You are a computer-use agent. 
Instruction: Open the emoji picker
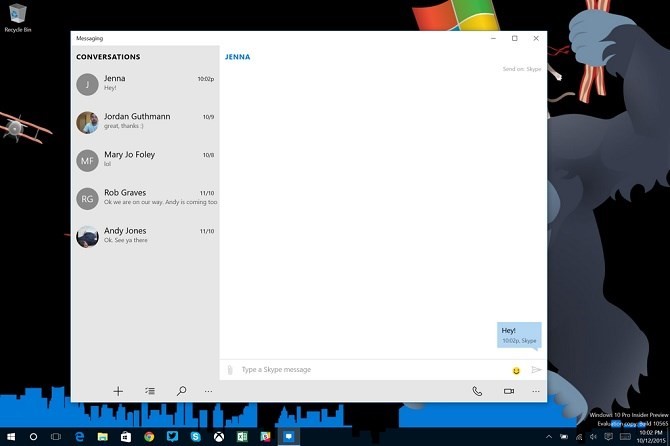[516, 370]
